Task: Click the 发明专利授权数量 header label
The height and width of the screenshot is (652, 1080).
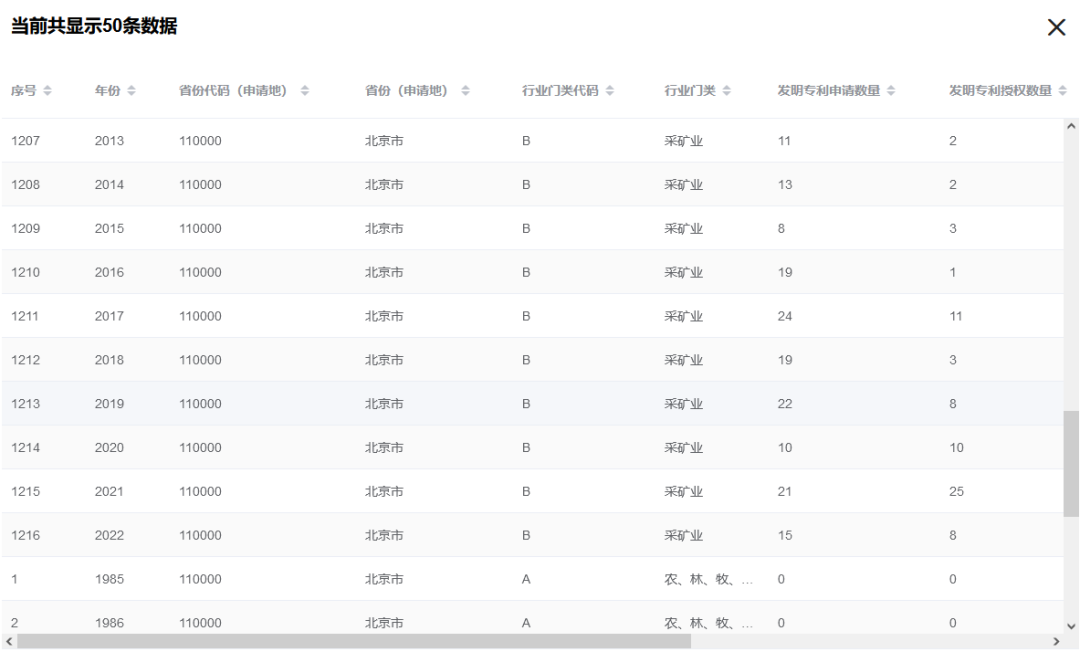Action: (x=1001, y=91)
